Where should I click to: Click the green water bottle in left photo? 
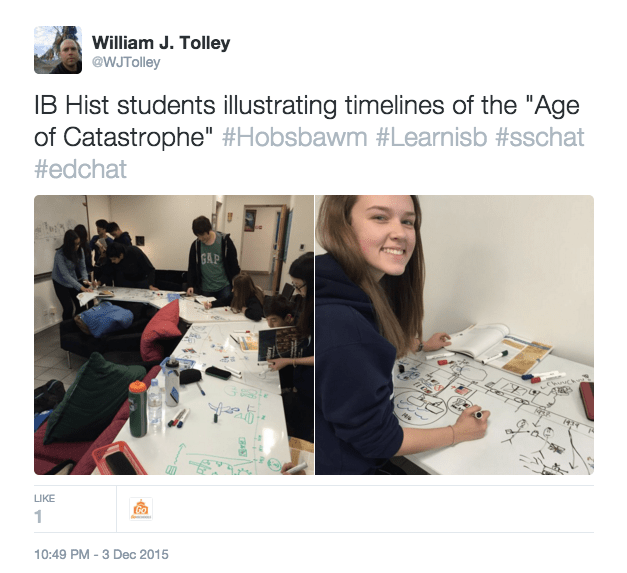coord(138,409)
